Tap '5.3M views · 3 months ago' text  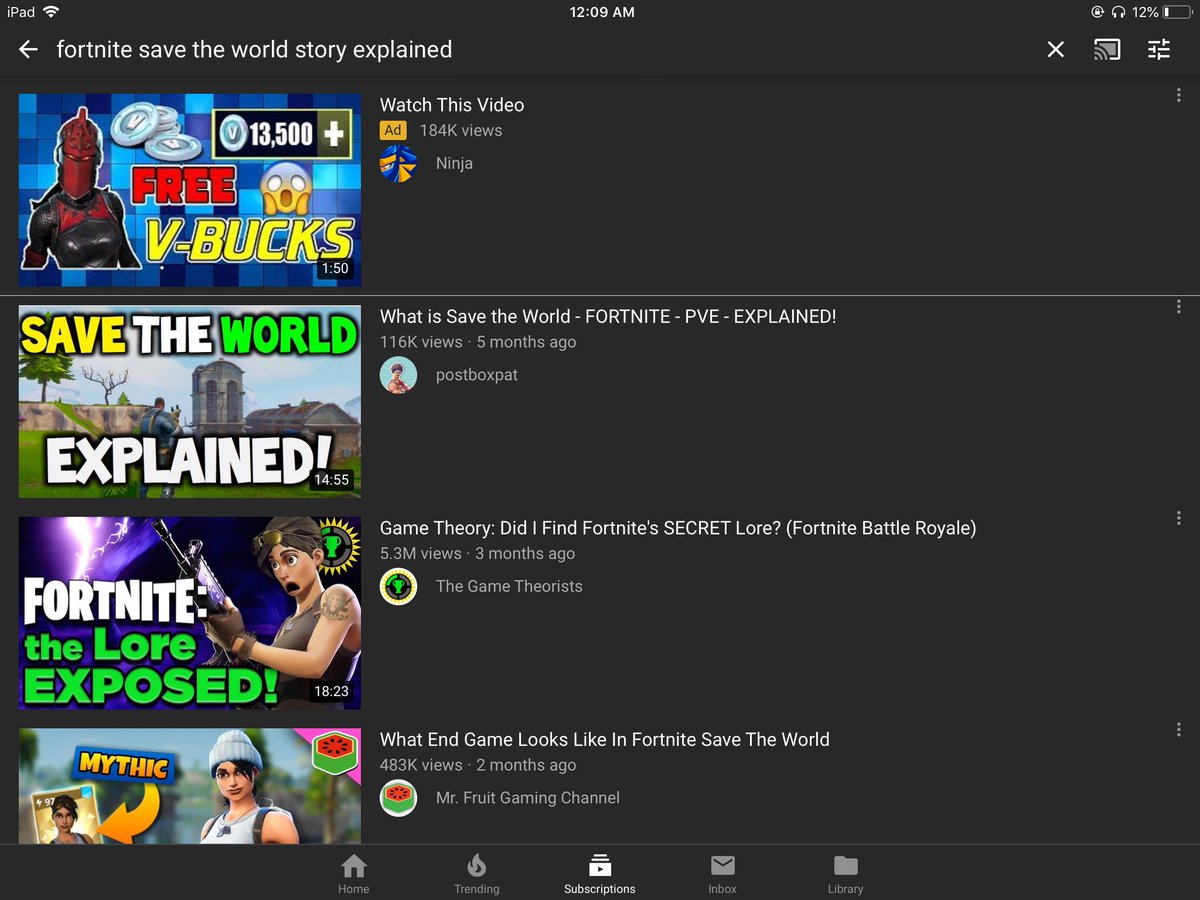pos(477,553)
